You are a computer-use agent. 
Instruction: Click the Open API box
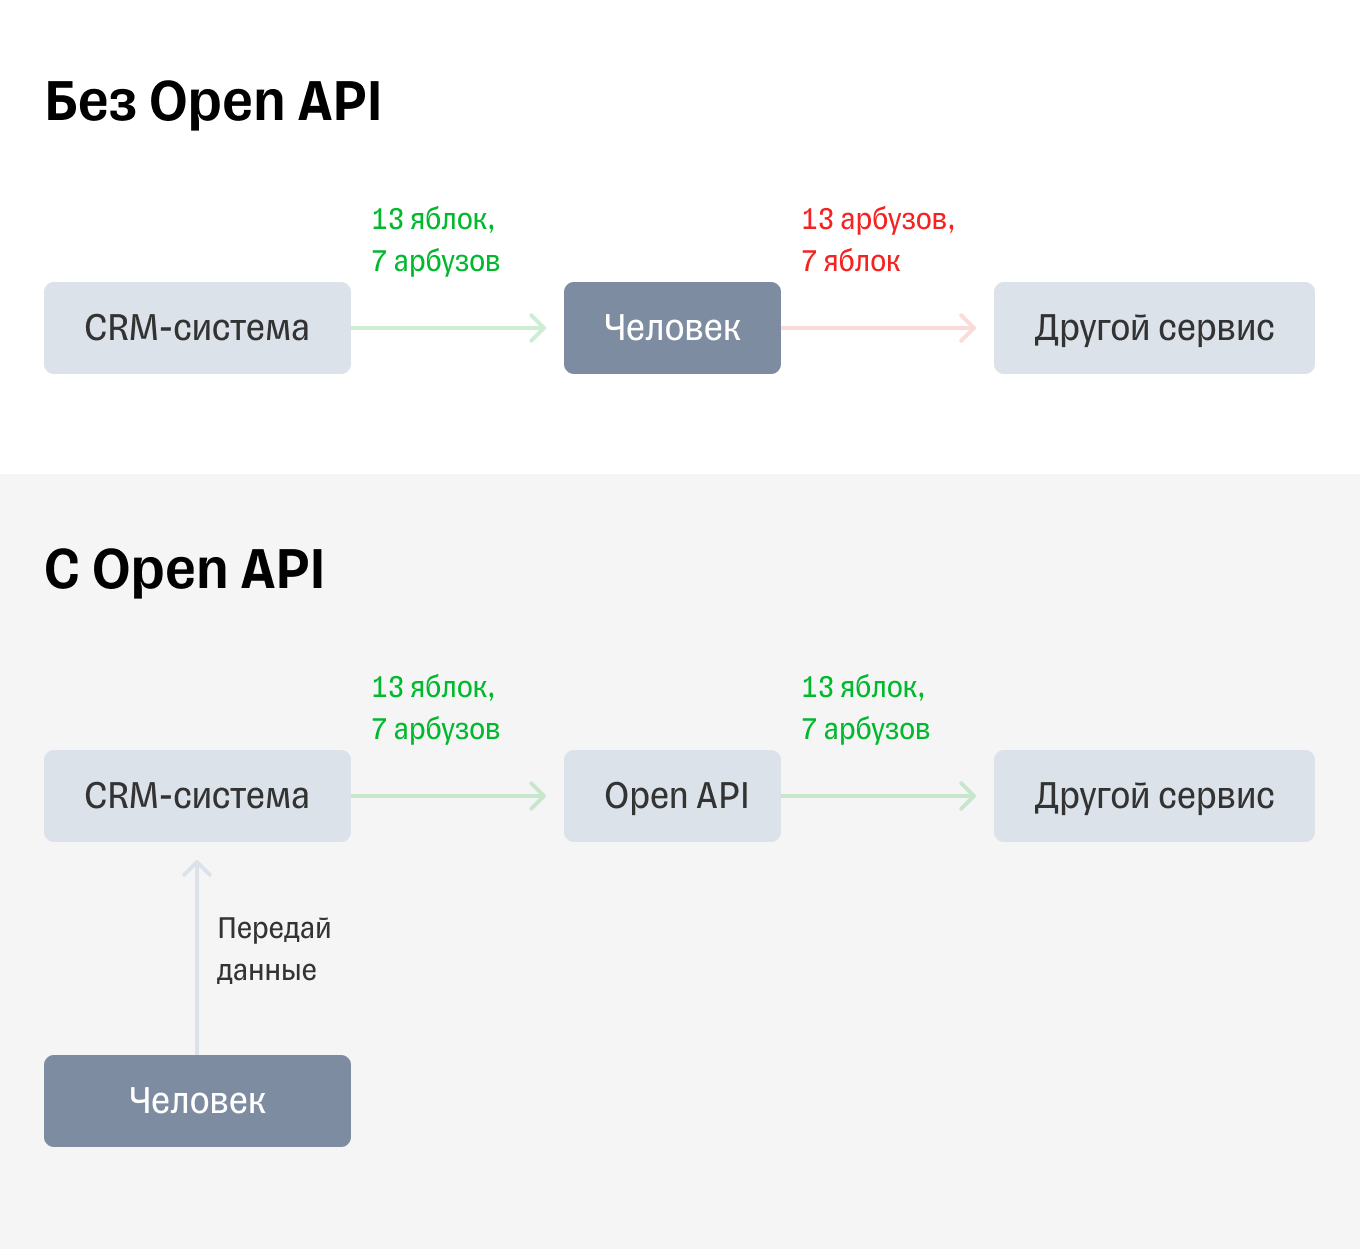click(x=672, y=796)
